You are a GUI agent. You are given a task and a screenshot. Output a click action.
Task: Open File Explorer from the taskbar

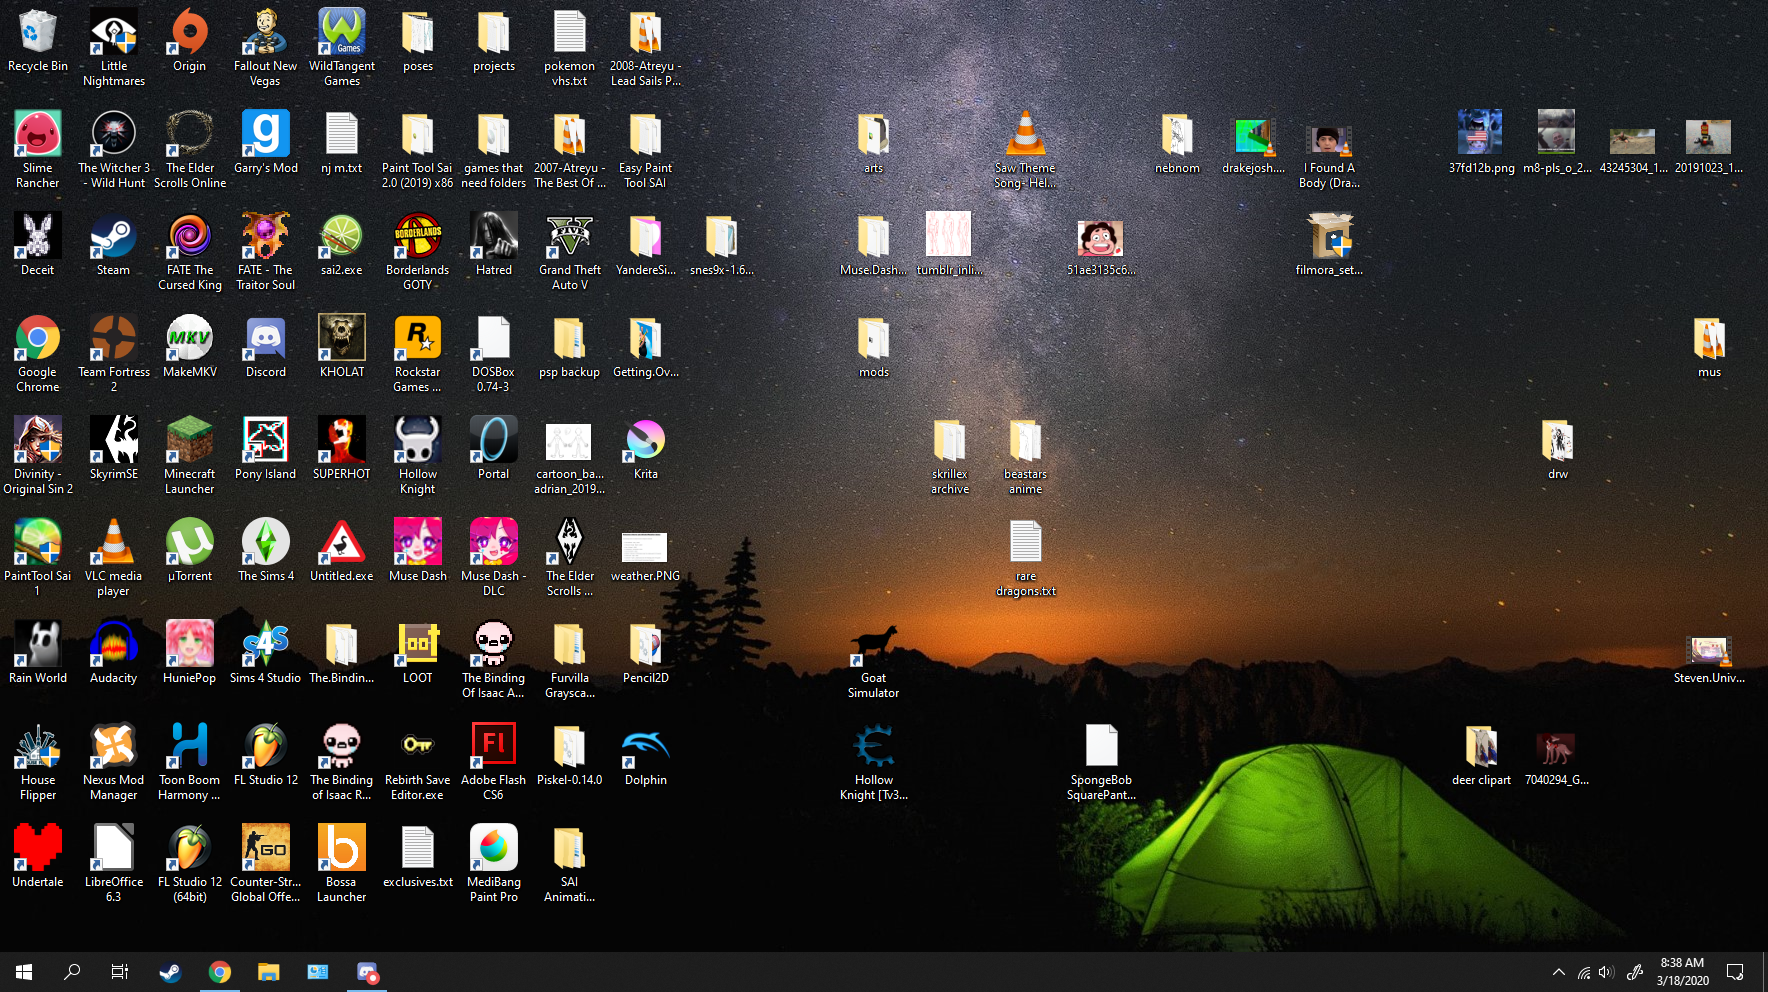tap(268, 972)
